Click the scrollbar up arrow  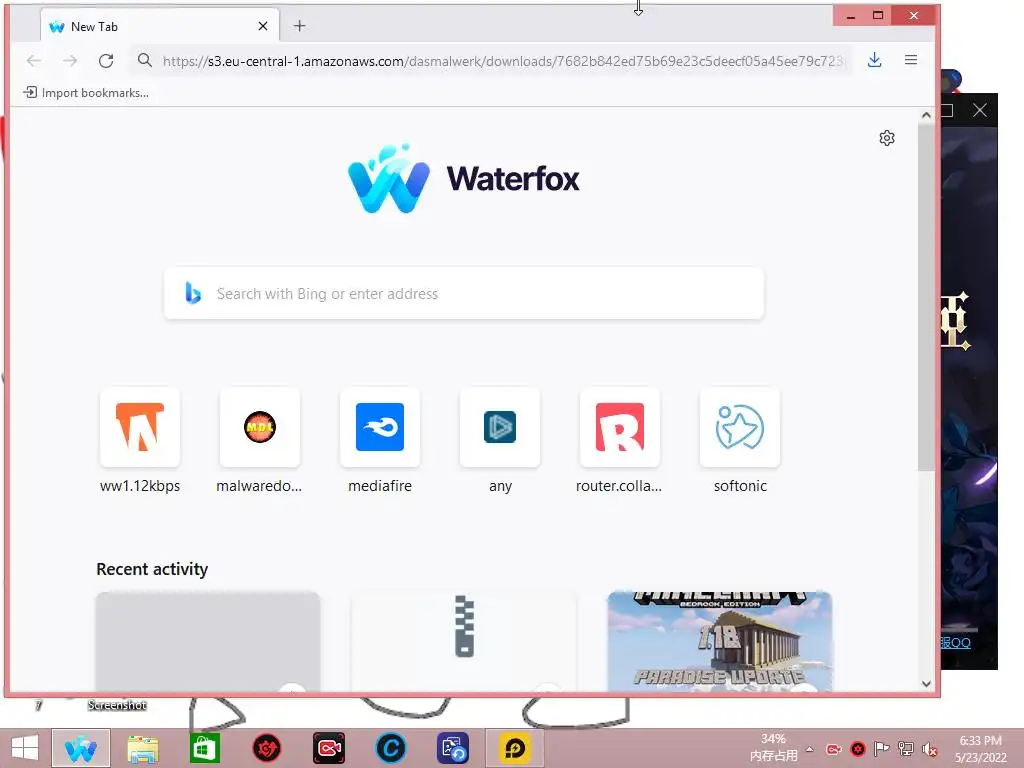pos(926,116)
